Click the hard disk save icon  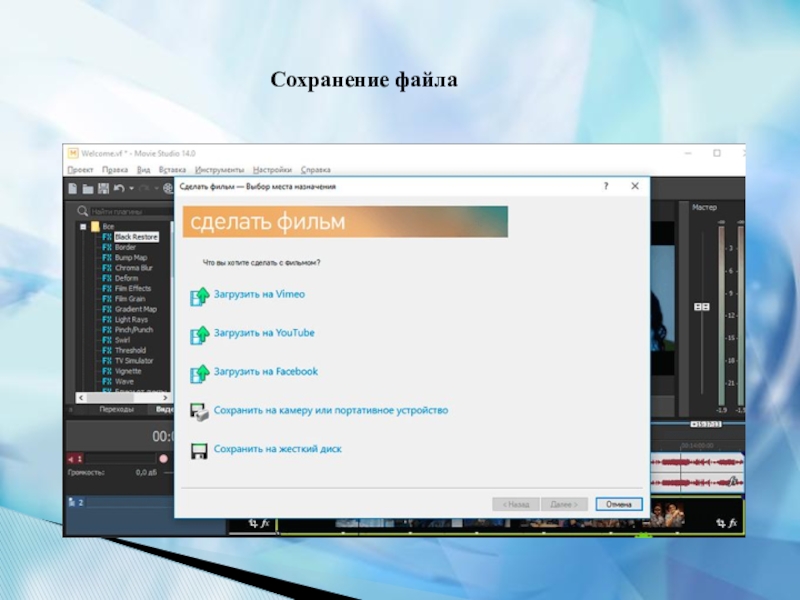coord(198,450)
